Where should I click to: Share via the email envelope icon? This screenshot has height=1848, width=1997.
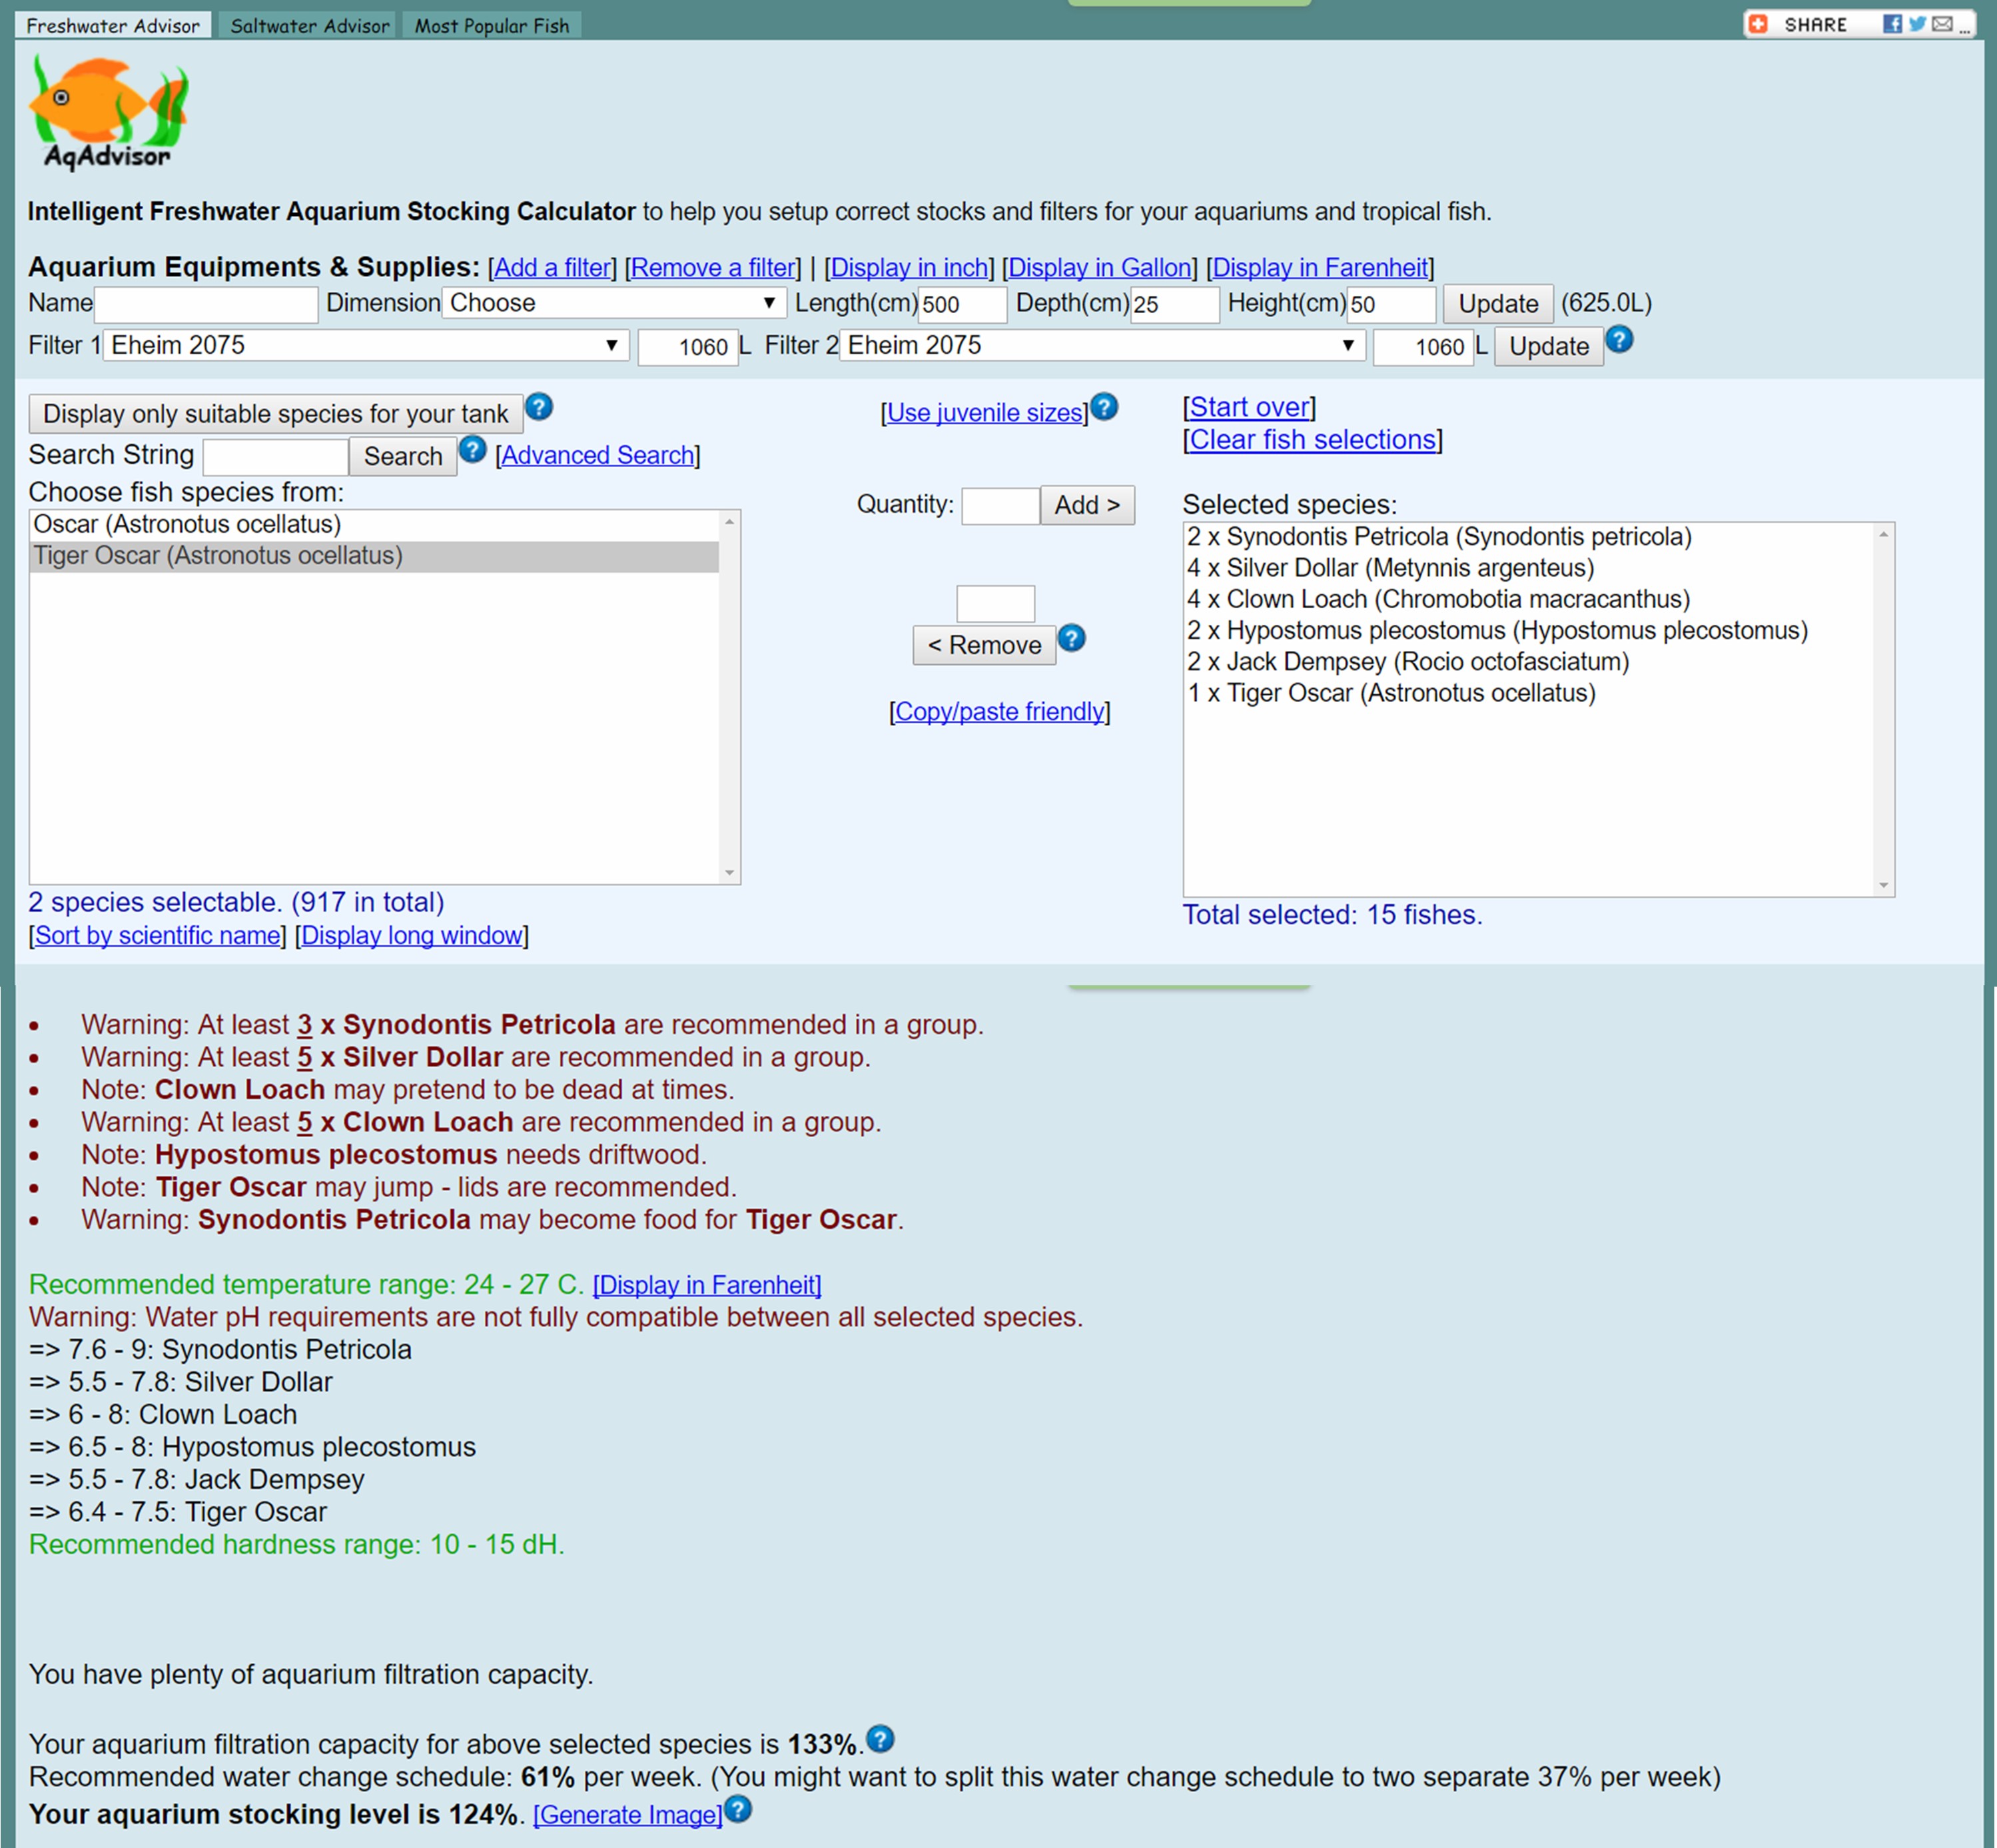[x=1942, y=24]
